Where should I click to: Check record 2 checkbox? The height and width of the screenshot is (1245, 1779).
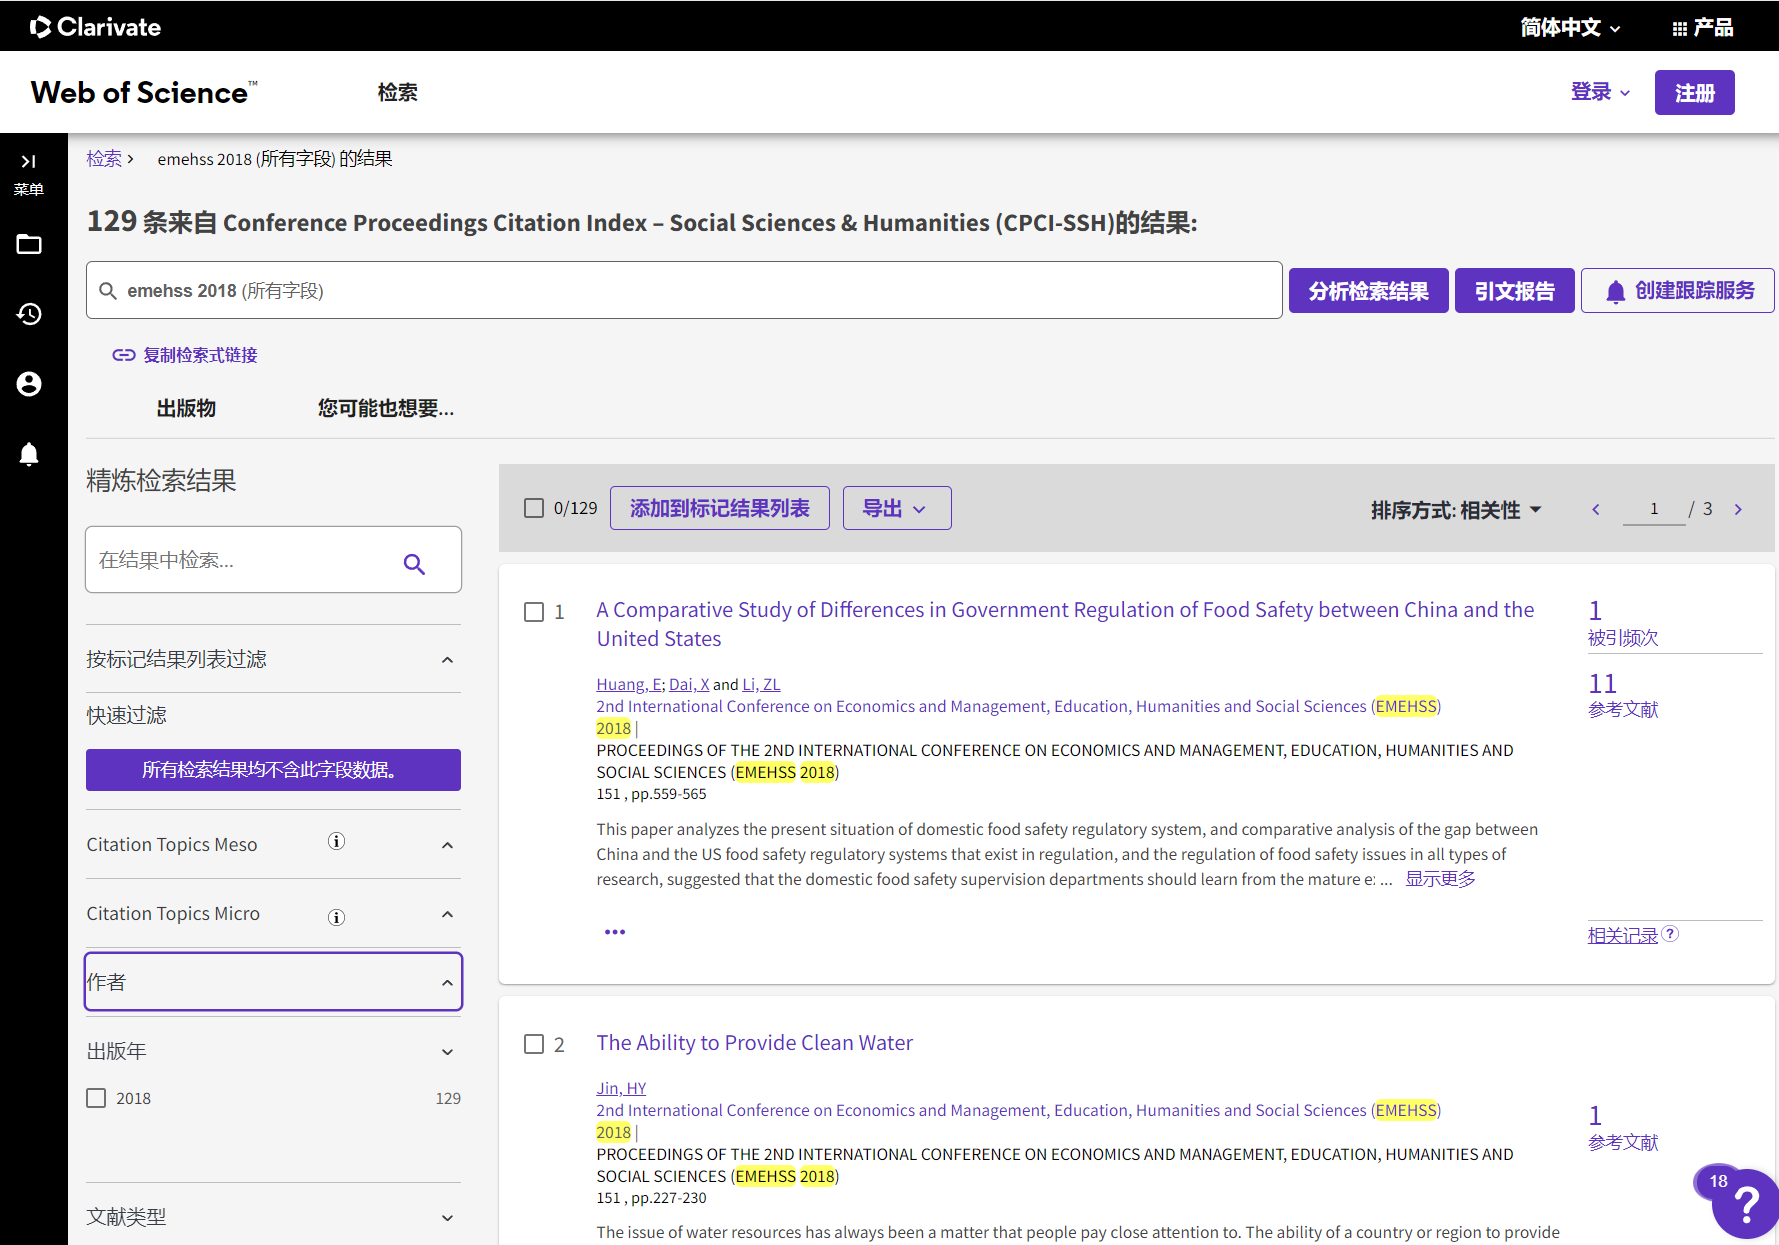coord(534,1044)
